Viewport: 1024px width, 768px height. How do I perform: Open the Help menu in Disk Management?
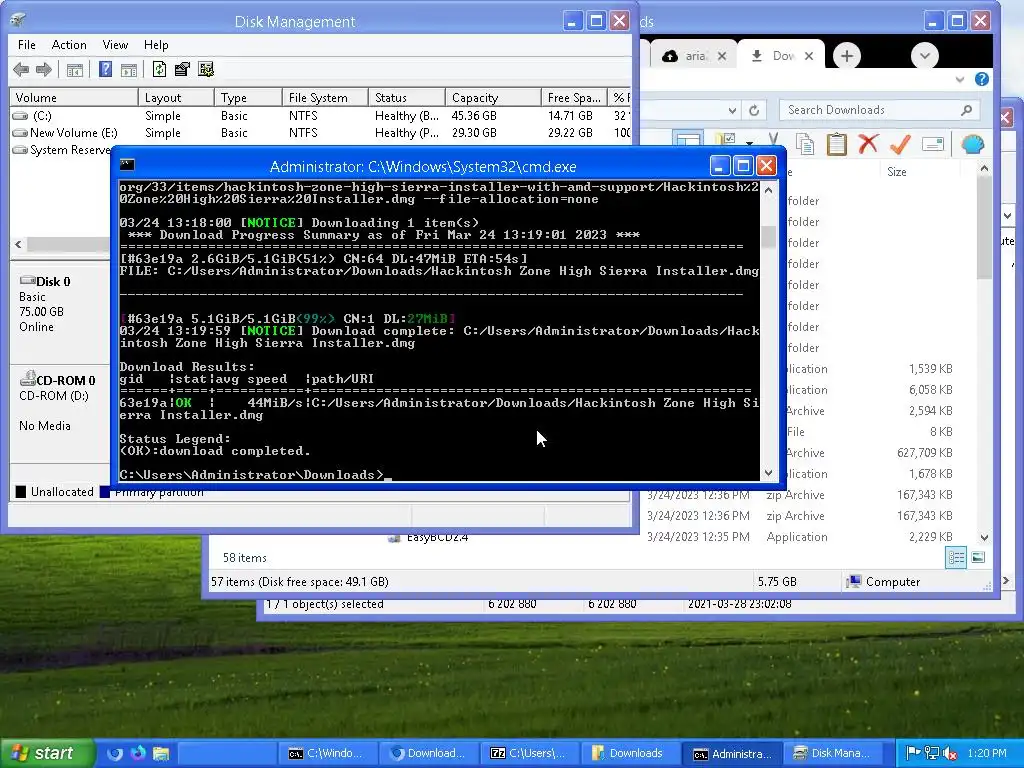tap(156, 44)
